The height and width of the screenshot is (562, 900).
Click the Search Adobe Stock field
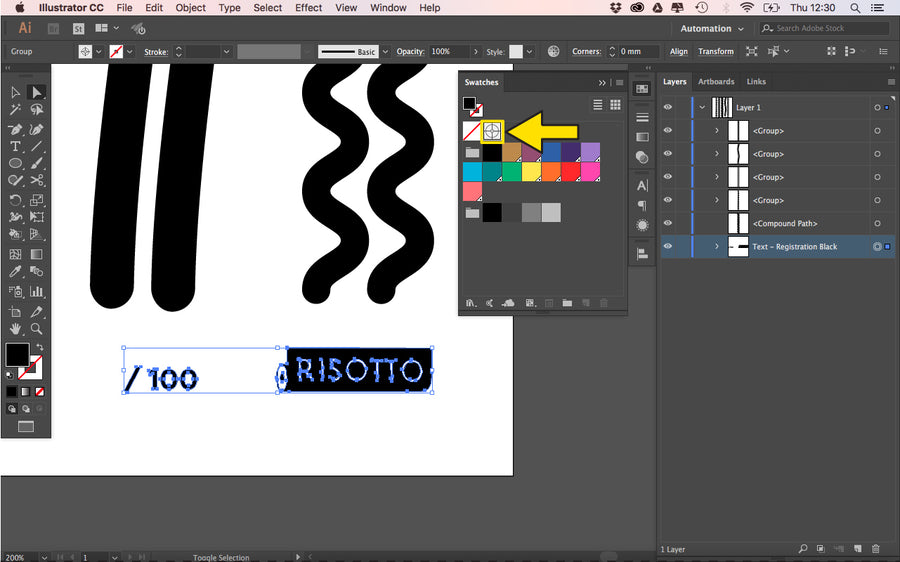pyautogui.click(x=823, y=29)
